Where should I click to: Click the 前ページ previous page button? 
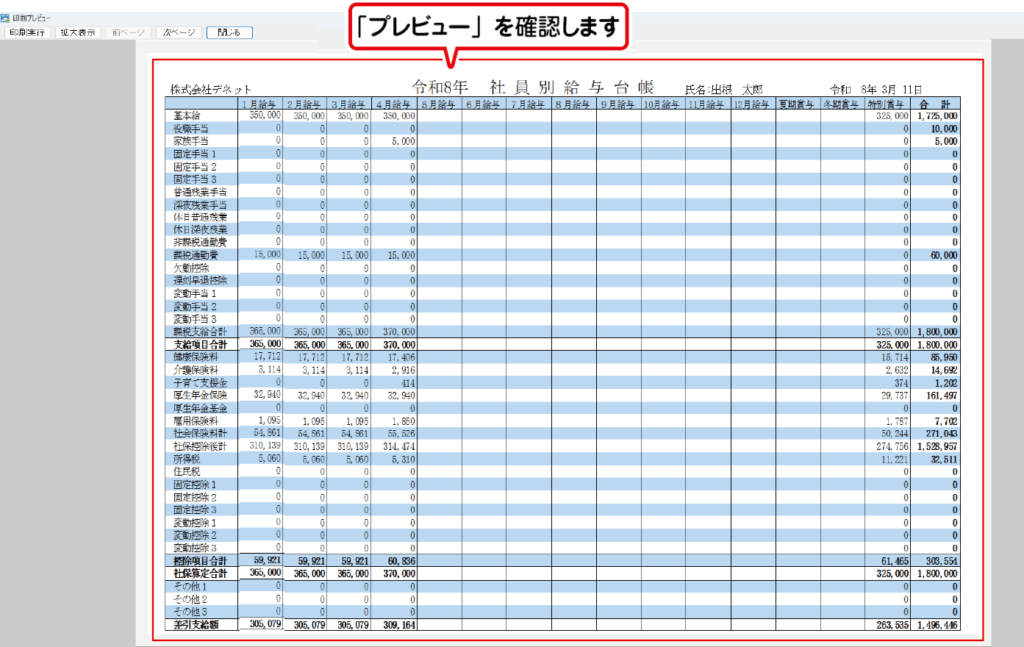click(x=127, y=32)
